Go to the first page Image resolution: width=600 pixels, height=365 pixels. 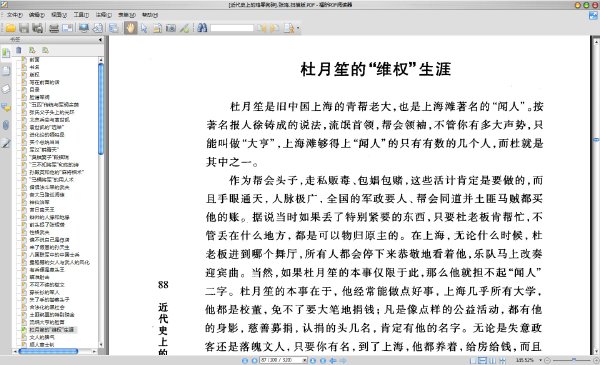coord(245,360)
